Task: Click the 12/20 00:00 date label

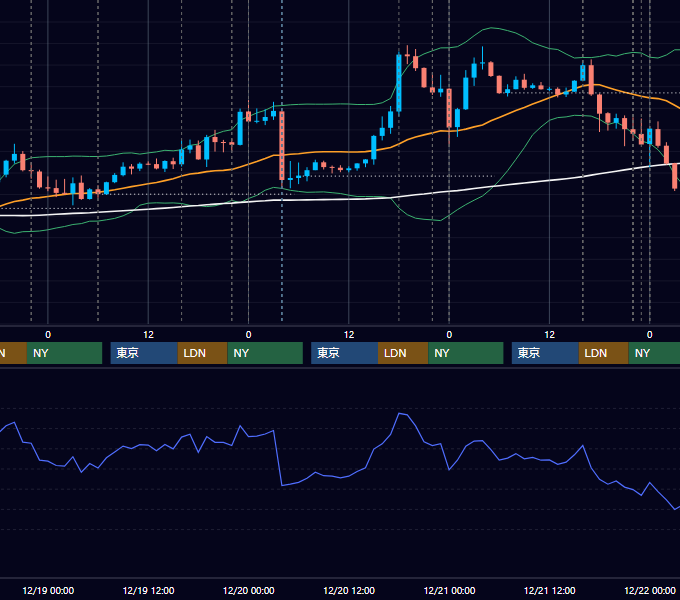Action: (x=248, y=590)
